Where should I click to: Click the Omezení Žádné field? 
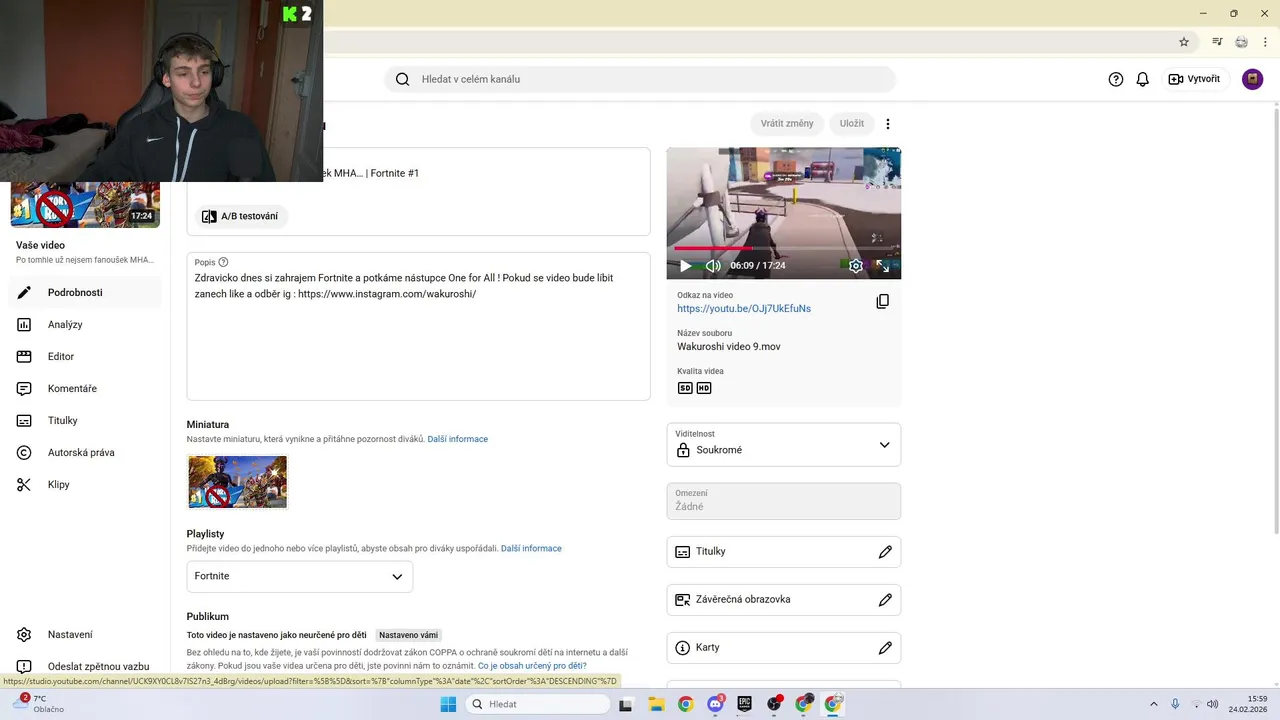click(x=784, y=501)
